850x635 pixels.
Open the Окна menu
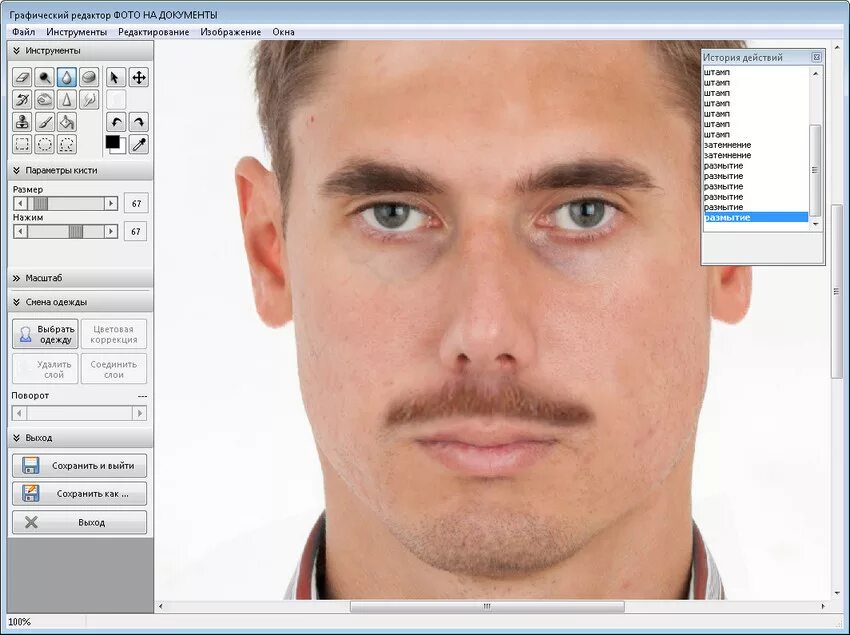pyautogui.click(x=283, y=32)
